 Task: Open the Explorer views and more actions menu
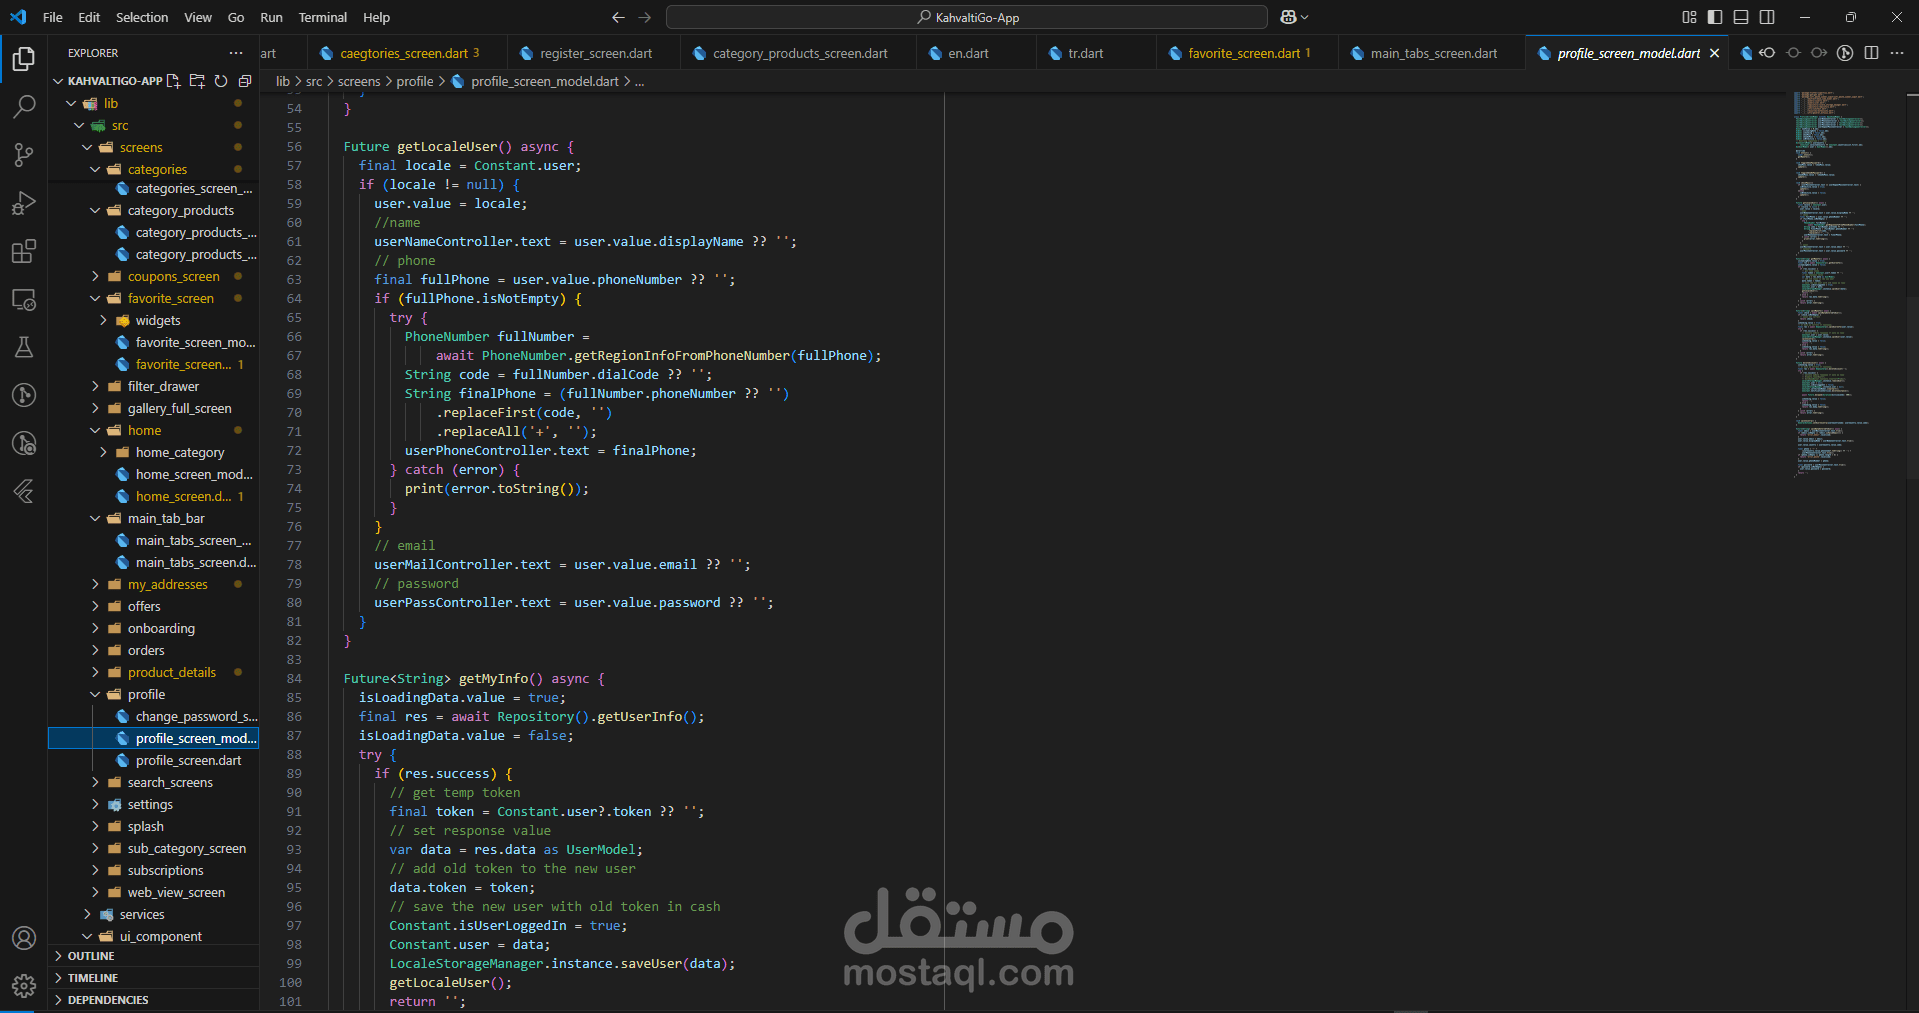click(x=236, y=53)
